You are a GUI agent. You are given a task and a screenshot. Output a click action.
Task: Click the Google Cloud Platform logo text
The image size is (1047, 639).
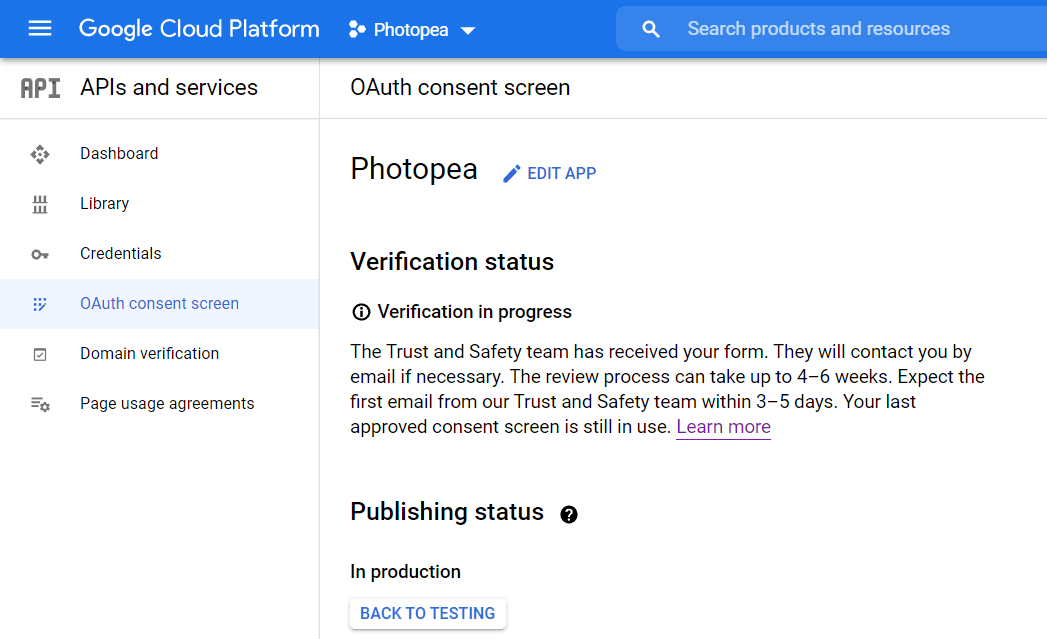pyautogui.click(x=199, y=29)
